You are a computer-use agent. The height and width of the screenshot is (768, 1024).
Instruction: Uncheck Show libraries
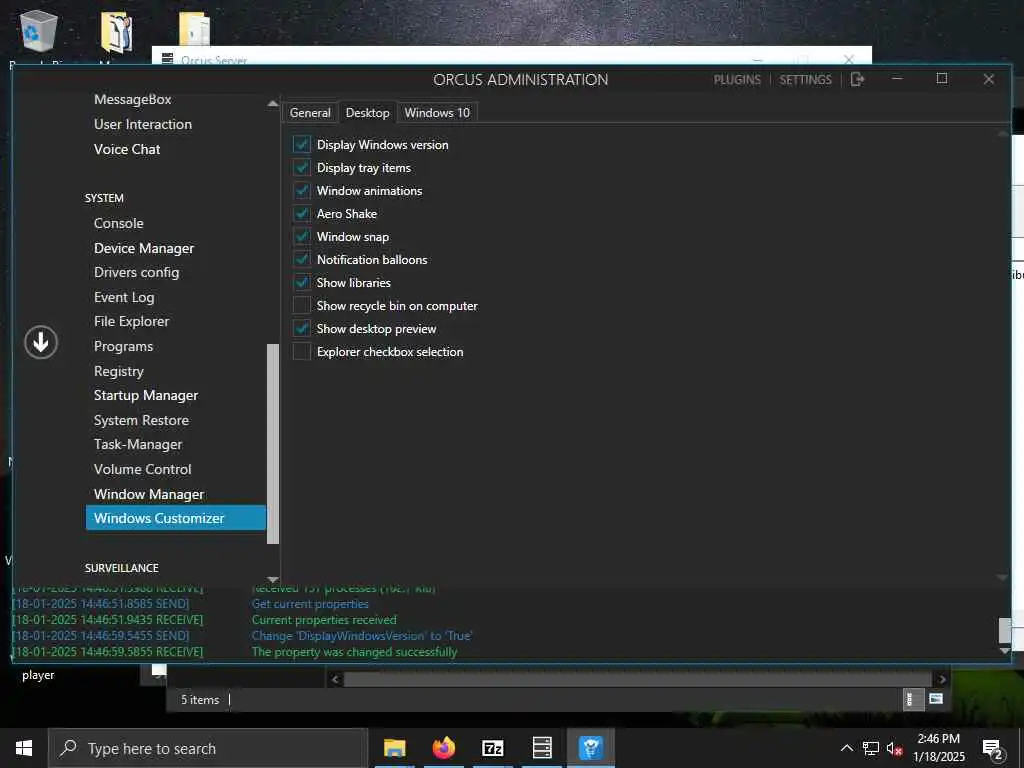coord(302,283)
